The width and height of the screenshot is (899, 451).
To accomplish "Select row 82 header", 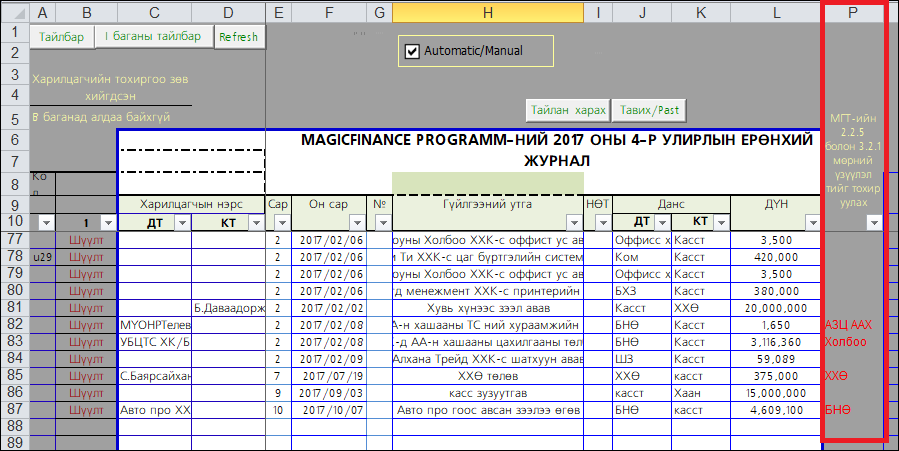I will [x=14, y=324].
